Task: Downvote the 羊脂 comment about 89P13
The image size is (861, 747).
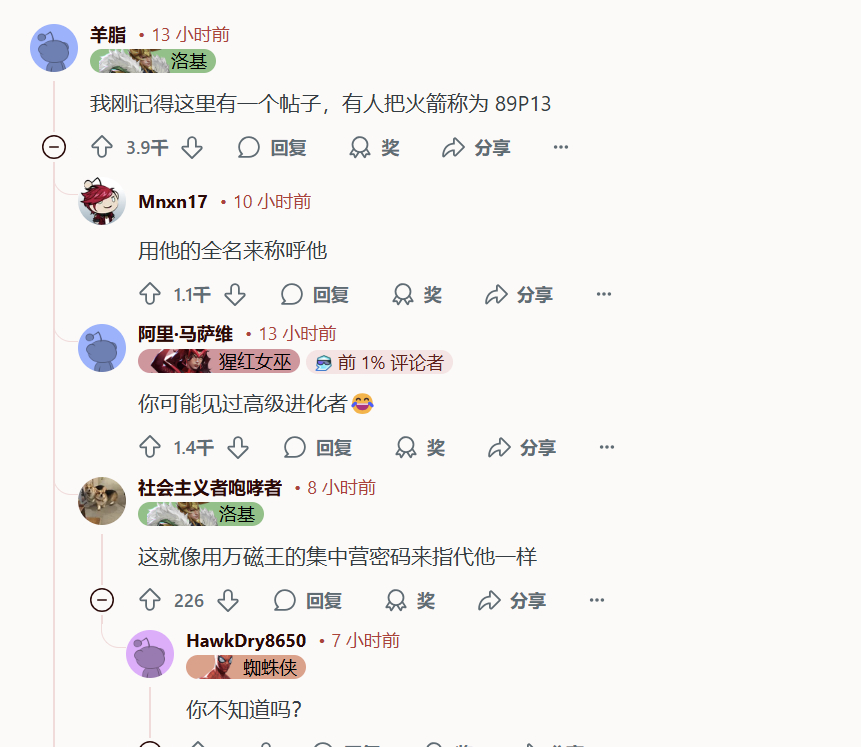Action: 192,147
